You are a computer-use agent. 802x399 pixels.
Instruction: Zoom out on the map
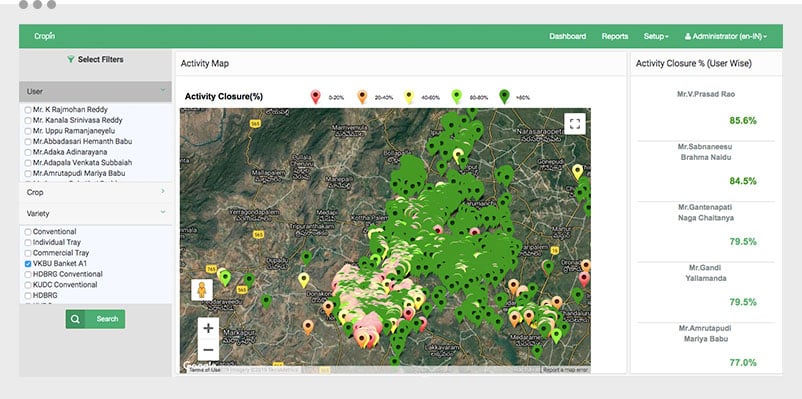208,350
